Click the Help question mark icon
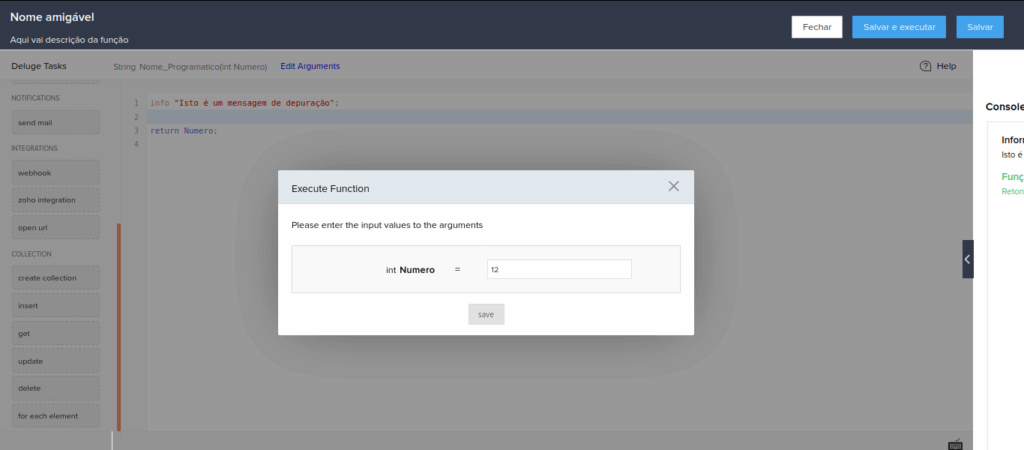1024x450 pixels. click(x=925, y=66)
